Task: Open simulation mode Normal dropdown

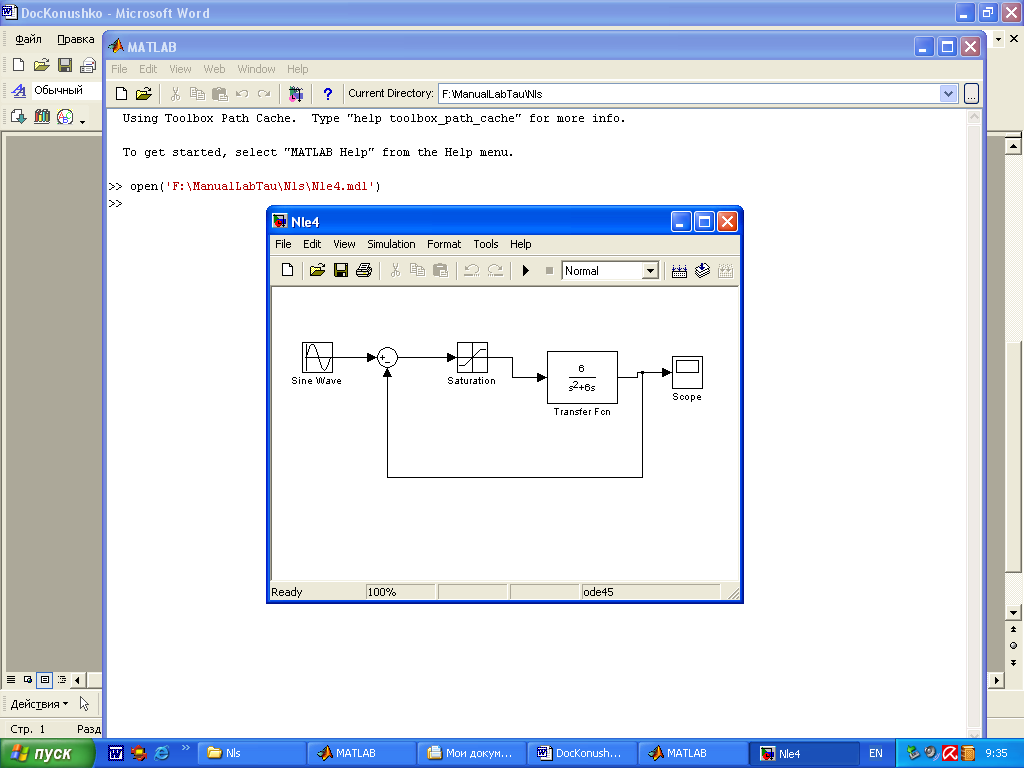Action: (650, 271)
